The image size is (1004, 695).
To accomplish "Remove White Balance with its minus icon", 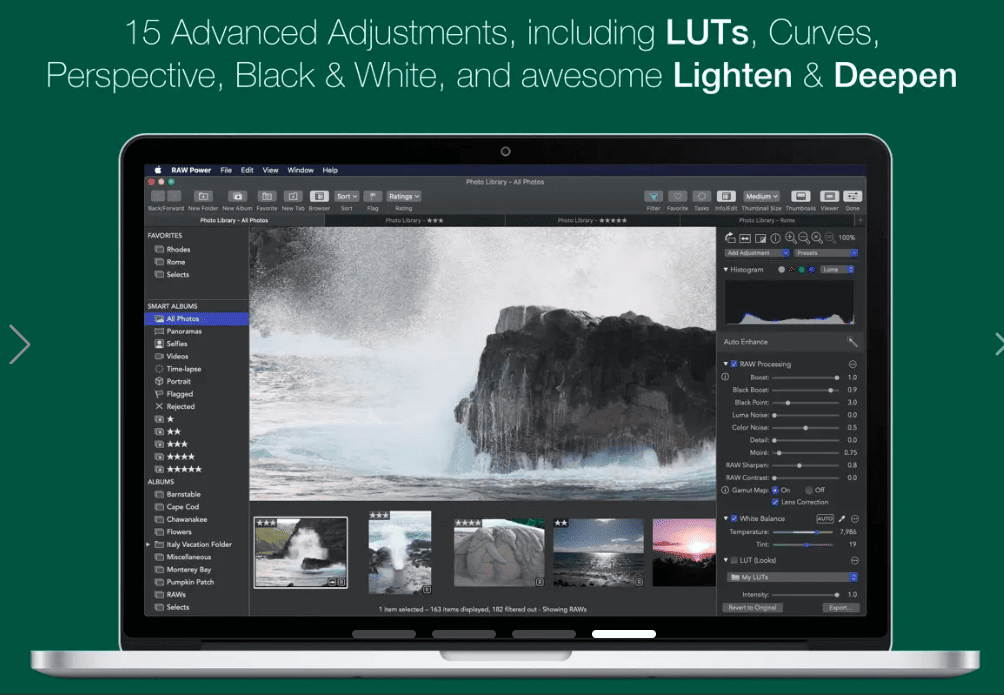I will pos(855,518).
